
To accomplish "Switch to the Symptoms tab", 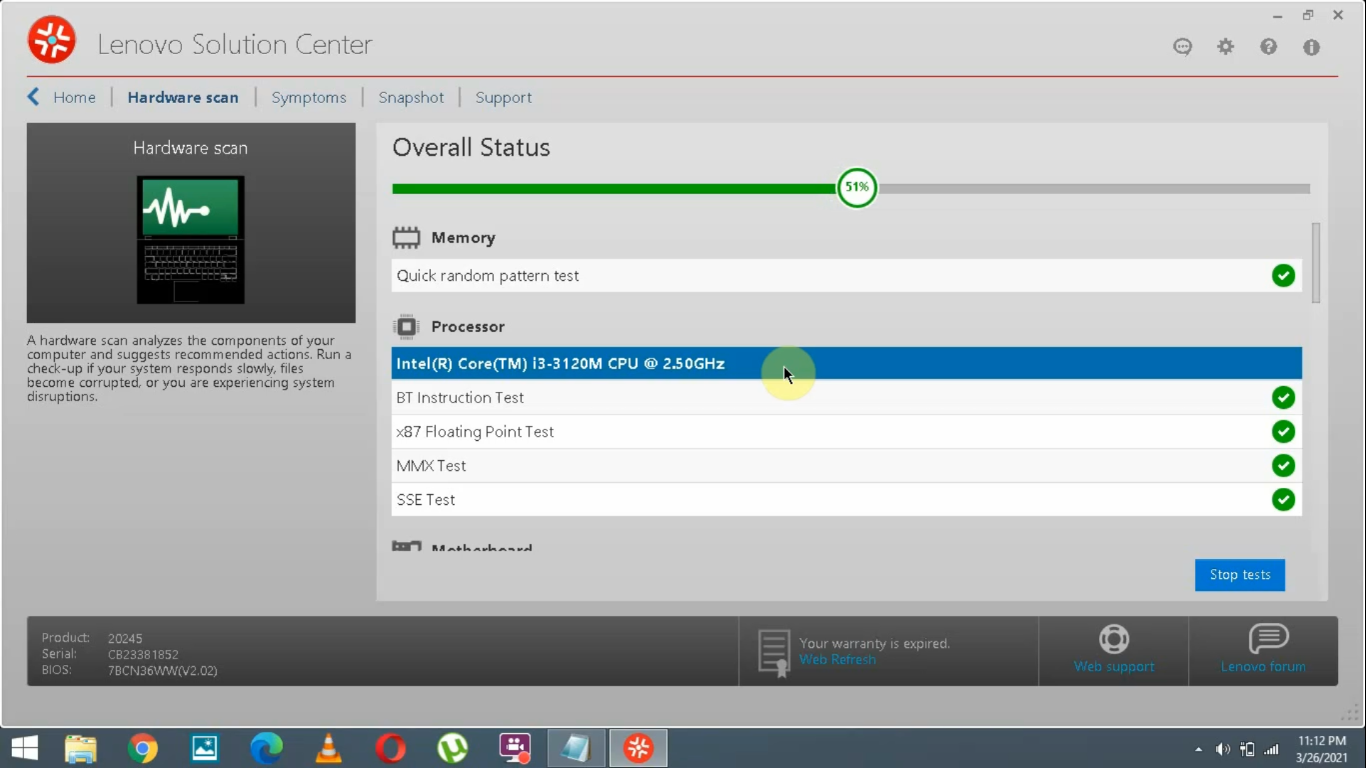I will coord(309,97).
